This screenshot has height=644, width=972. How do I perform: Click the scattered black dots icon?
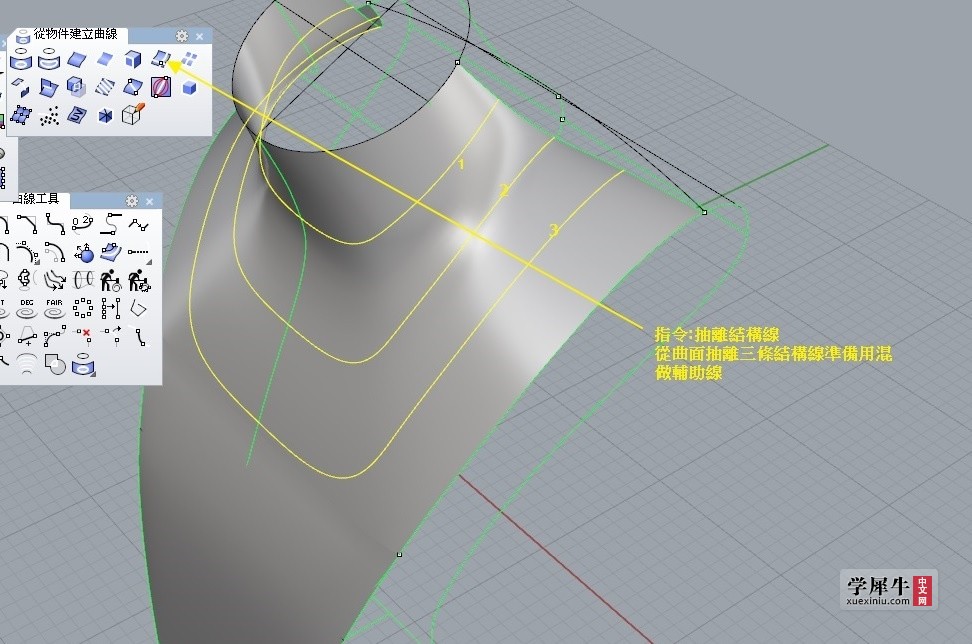(49, 116)
